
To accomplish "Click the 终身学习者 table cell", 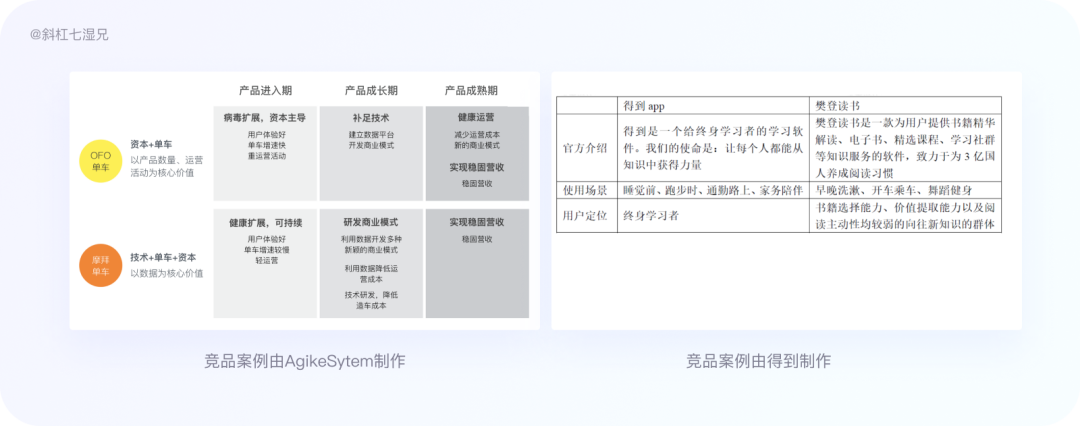I will point(714,216).
